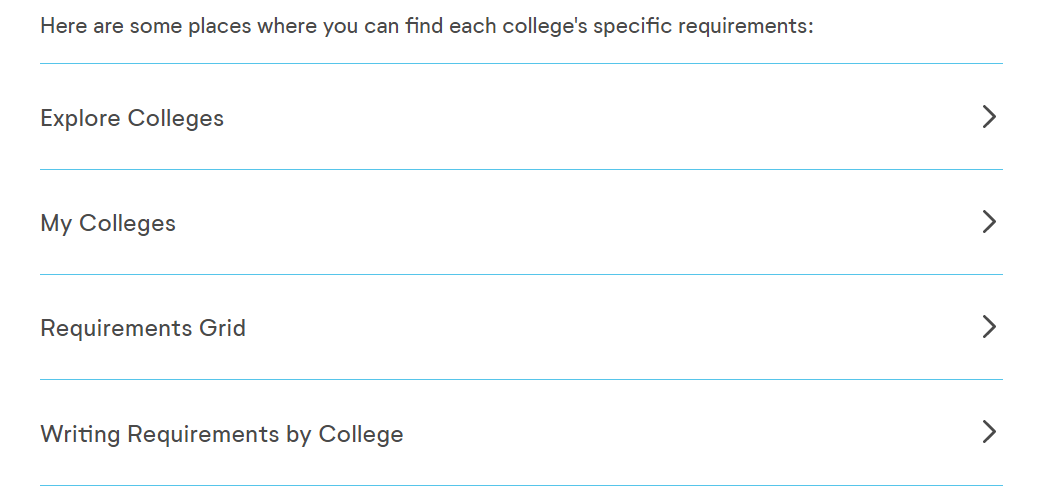Click the intro sentence about college requirements

tap(427, 25)
